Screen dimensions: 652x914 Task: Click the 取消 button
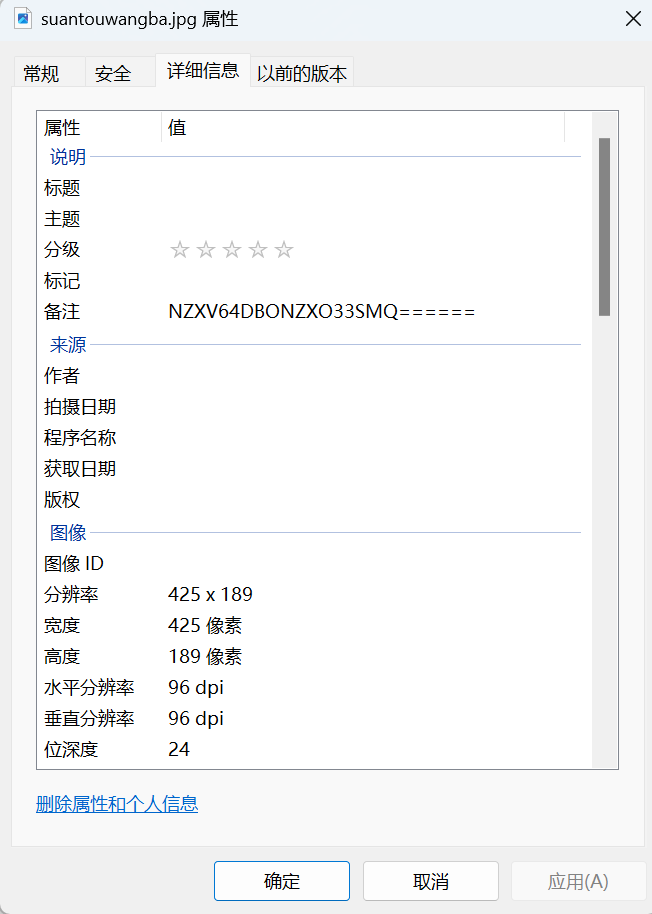click(431, 881)
